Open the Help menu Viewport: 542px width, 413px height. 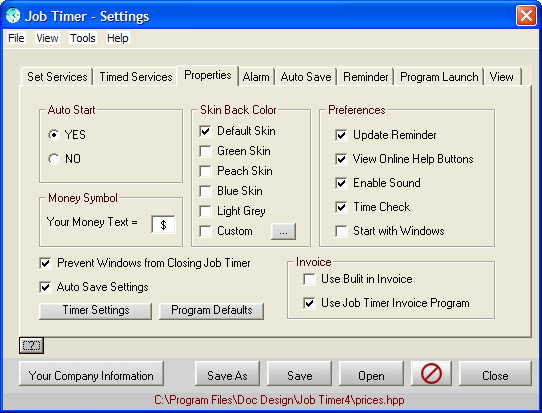118,38
